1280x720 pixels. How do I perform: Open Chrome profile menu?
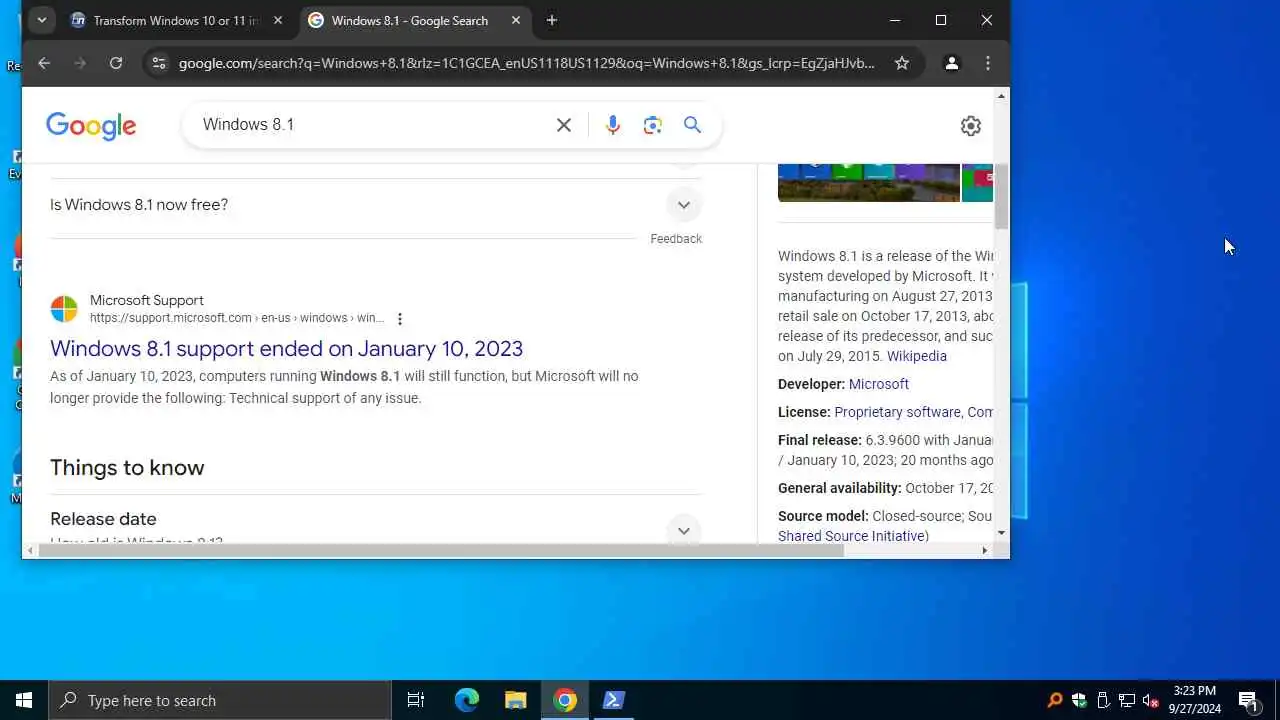coord(951,63)
